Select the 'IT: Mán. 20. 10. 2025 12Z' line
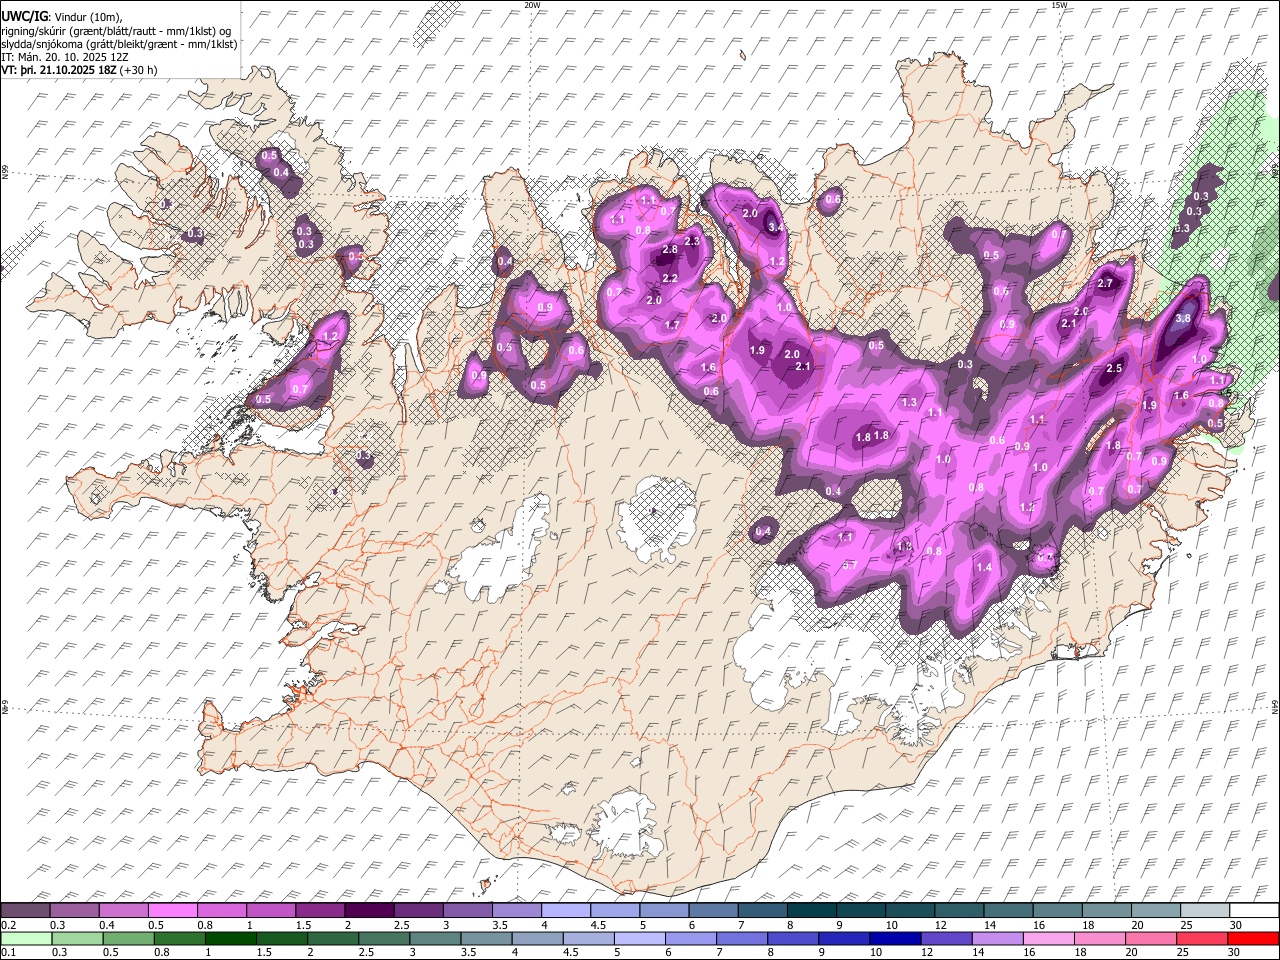Image resolution: width=1280 pixels, height=960 pixels. pos(64,57)
